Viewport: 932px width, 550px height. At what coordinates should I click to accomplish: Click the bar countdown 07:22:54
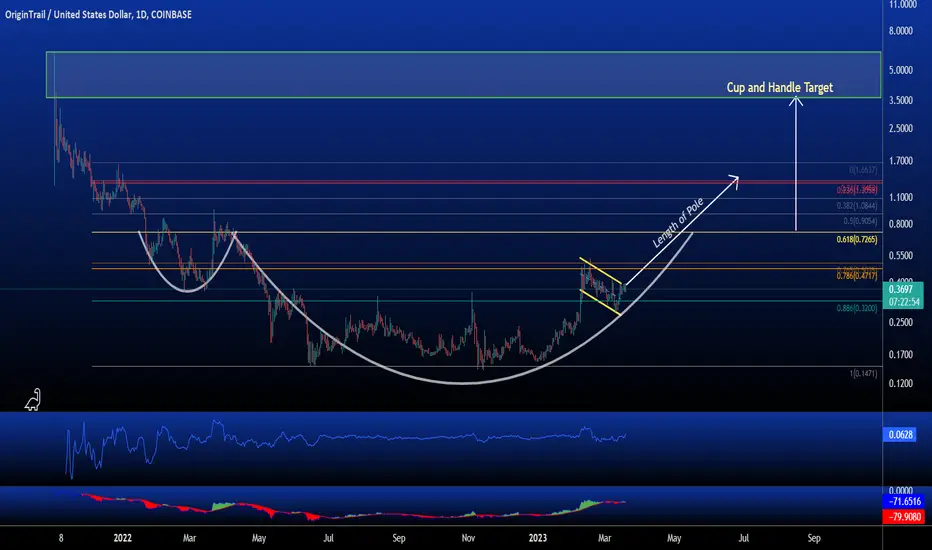[905, 302]
